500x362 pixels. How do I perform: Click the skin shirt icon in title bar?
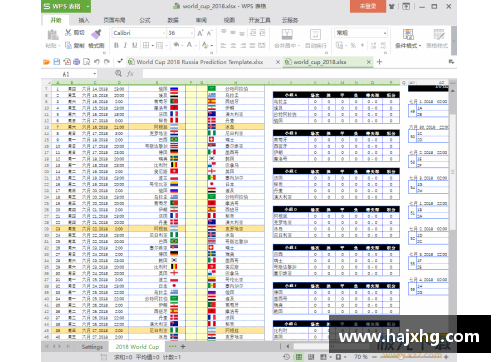[x=392, y=6]
